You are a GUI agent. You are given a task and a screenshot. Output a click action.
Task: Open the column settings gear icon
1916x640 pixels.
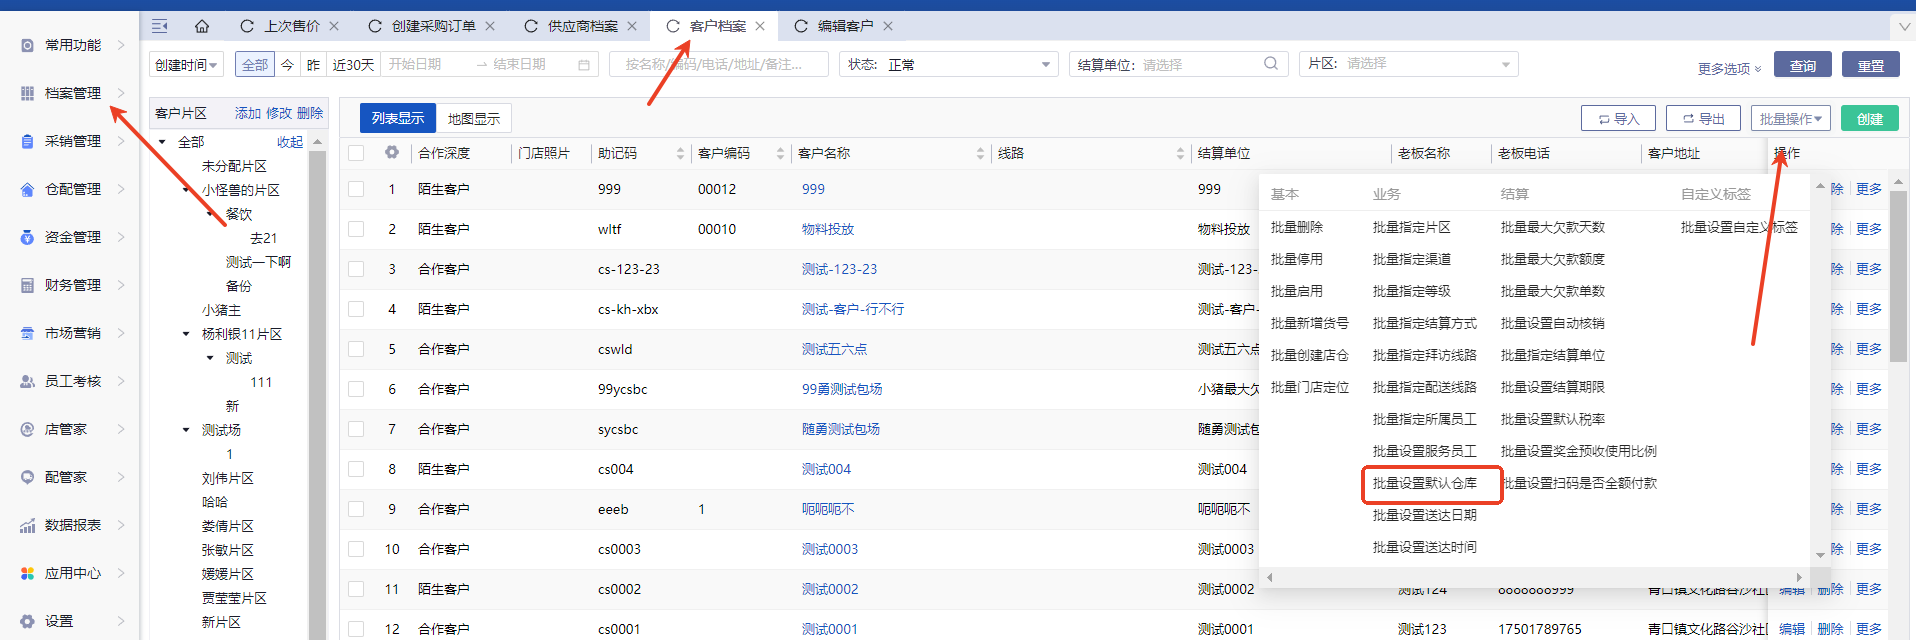coord(392,153)
